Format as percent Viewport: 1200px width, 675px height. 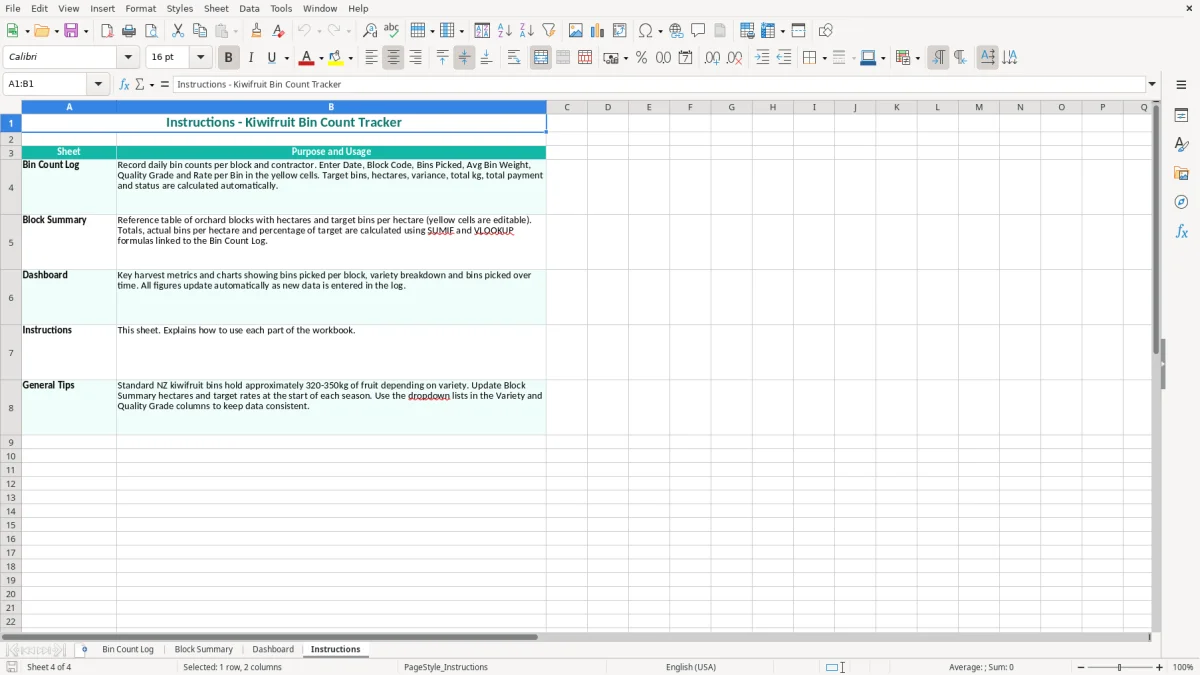point(641,58)
